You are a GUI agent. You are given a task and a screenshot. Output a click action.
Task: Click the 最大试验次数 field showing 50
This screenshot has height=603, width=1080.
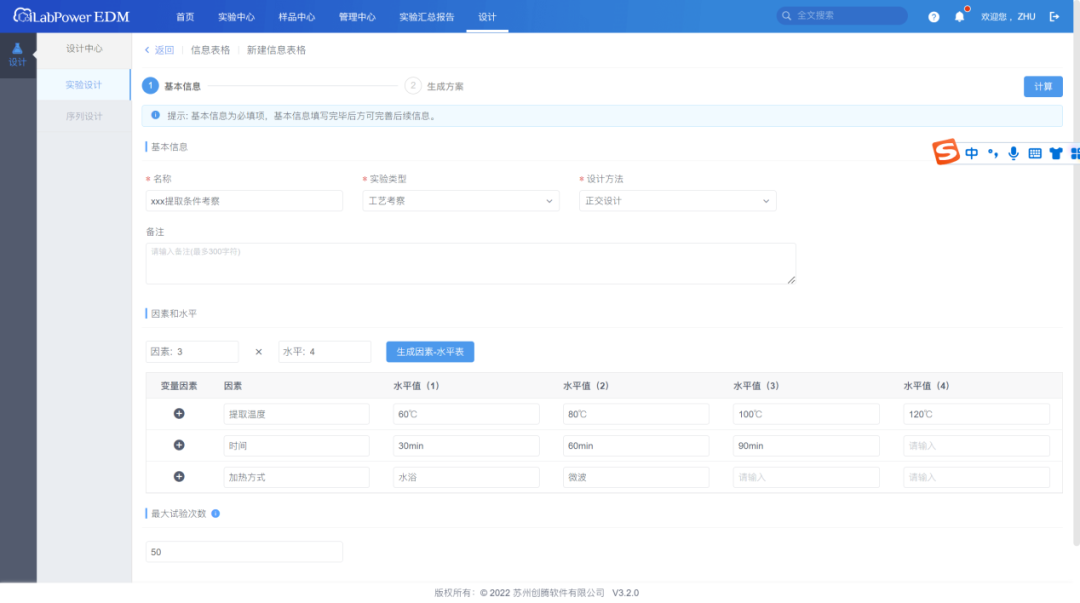(x=245, y=551)
